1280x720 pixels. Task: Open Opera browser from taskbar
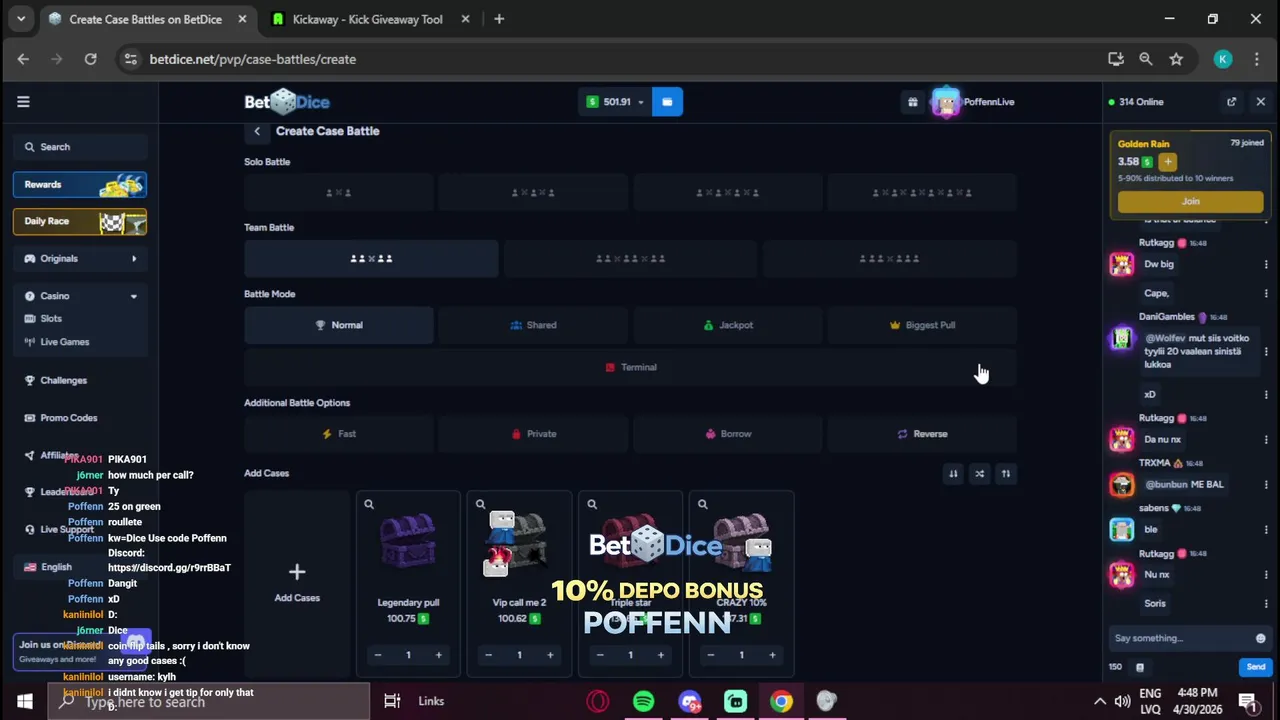(598, 701)
